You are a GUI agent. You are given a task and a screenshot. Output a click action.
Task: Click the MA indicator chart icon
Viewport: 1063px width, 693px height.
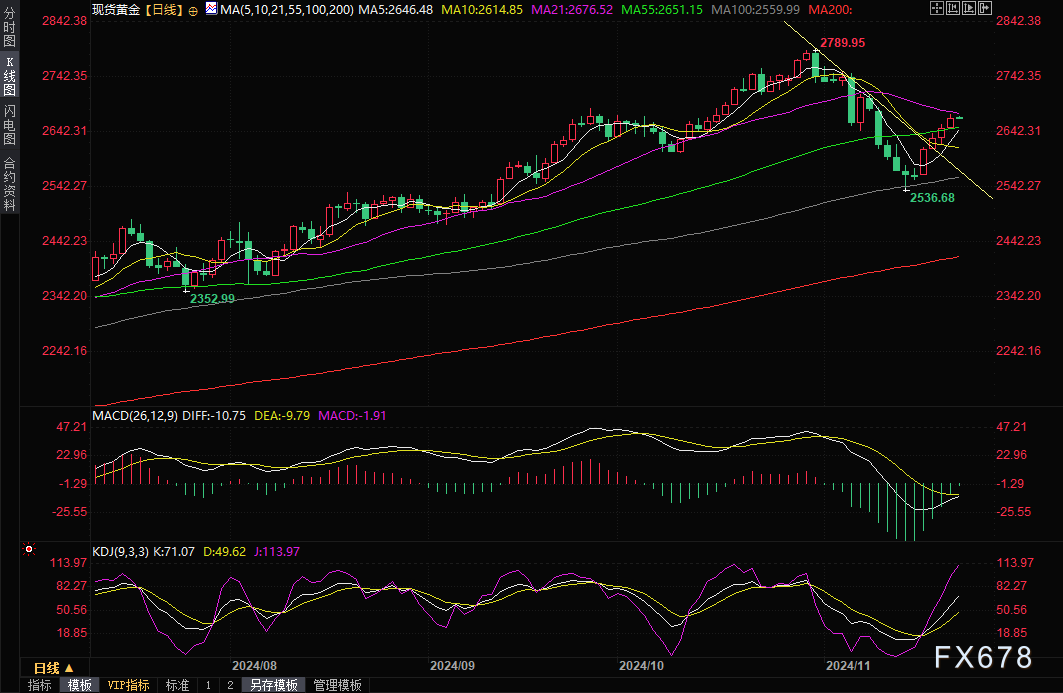(x=210, y=9)
